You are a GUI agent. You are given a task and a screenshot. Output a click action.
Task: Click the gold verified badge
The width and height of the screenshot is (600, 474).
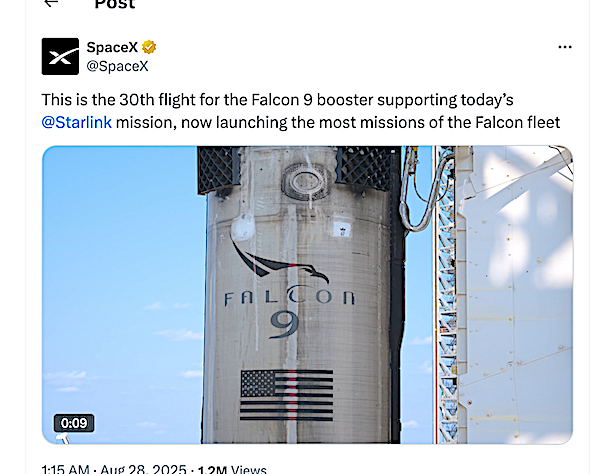149,47
